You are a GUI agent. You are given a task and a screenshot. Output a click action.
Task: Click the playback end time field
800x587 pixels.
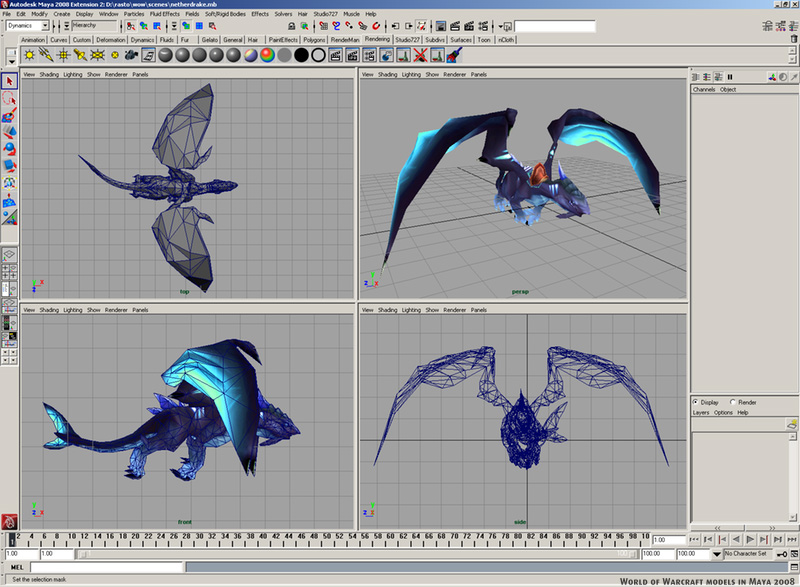point(658,554)
